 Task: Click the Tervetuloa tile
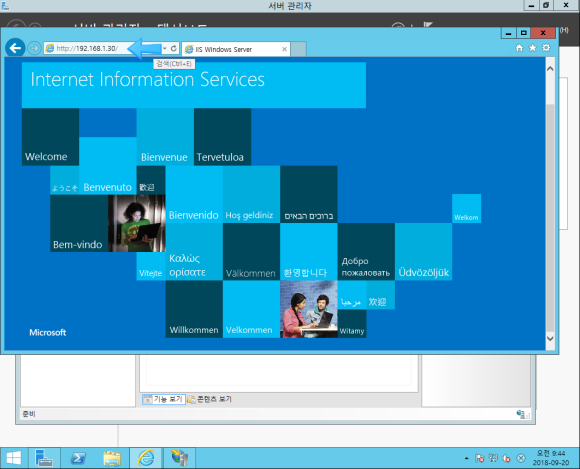[x=222, y=137]
